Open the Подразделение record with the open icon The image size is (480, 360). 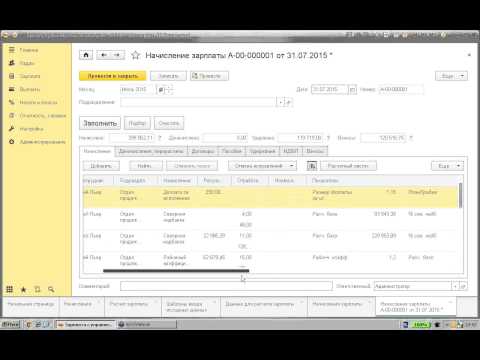[x=289, y=102]
